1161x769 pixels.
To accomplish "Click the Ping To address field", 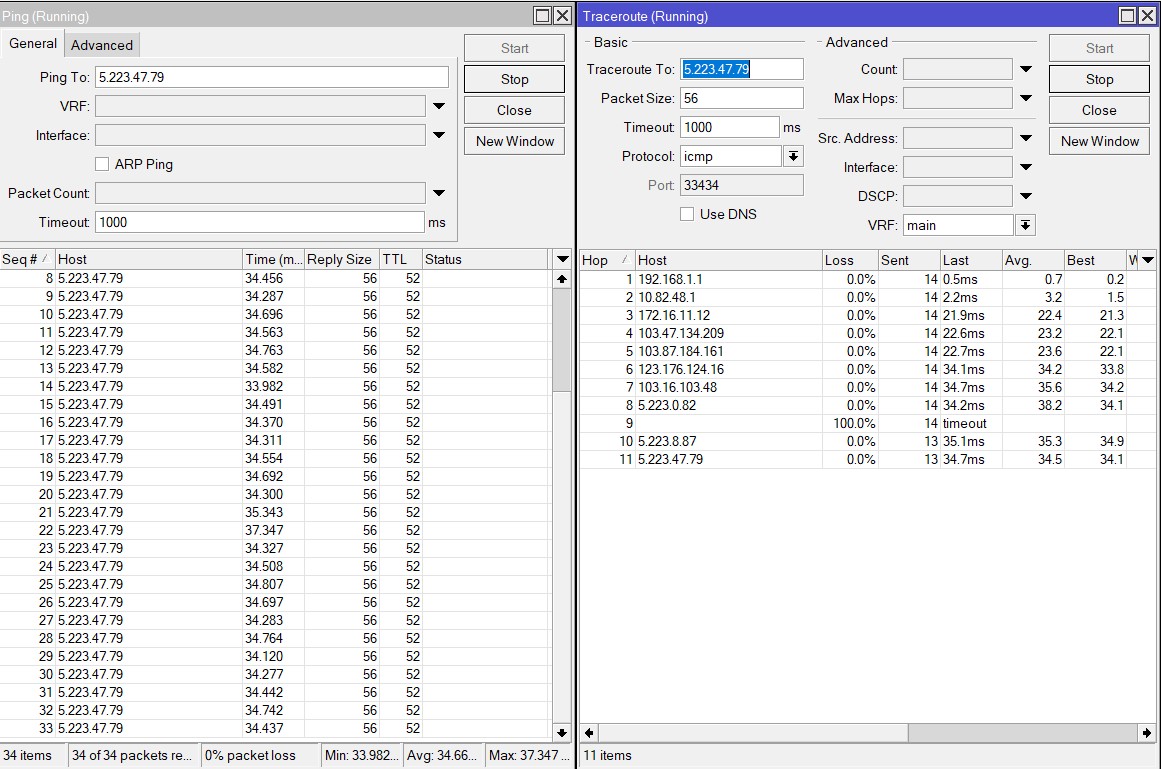I will click(x=271, y=77).
